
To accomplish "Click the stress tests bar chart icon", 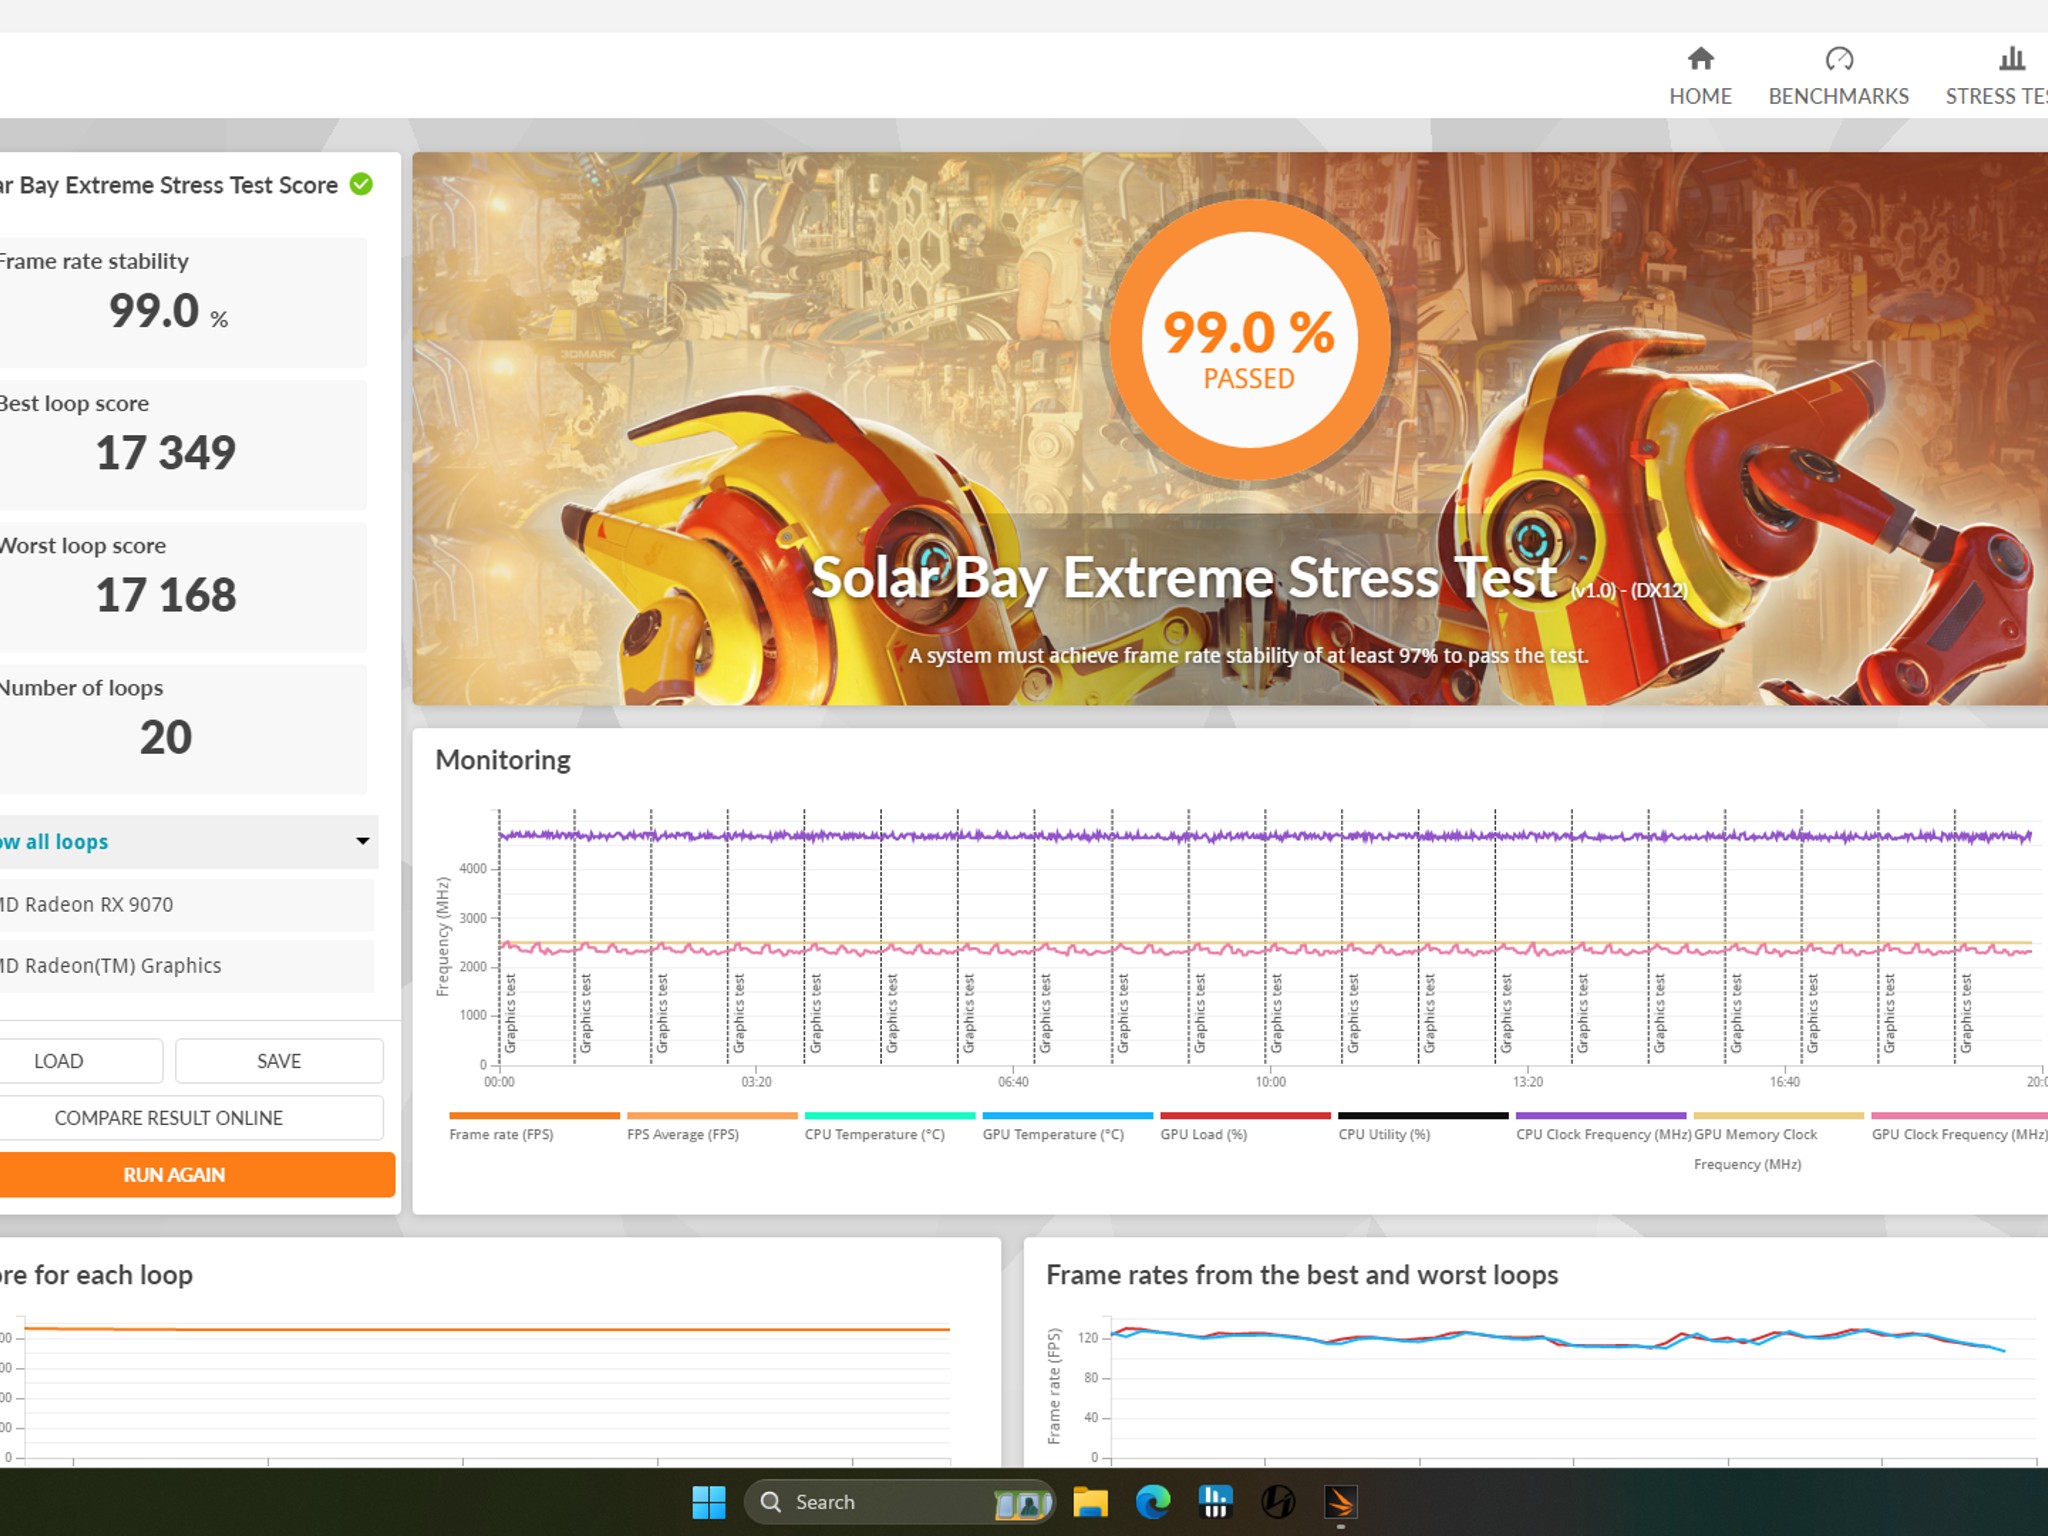I will pos(2012,59).
